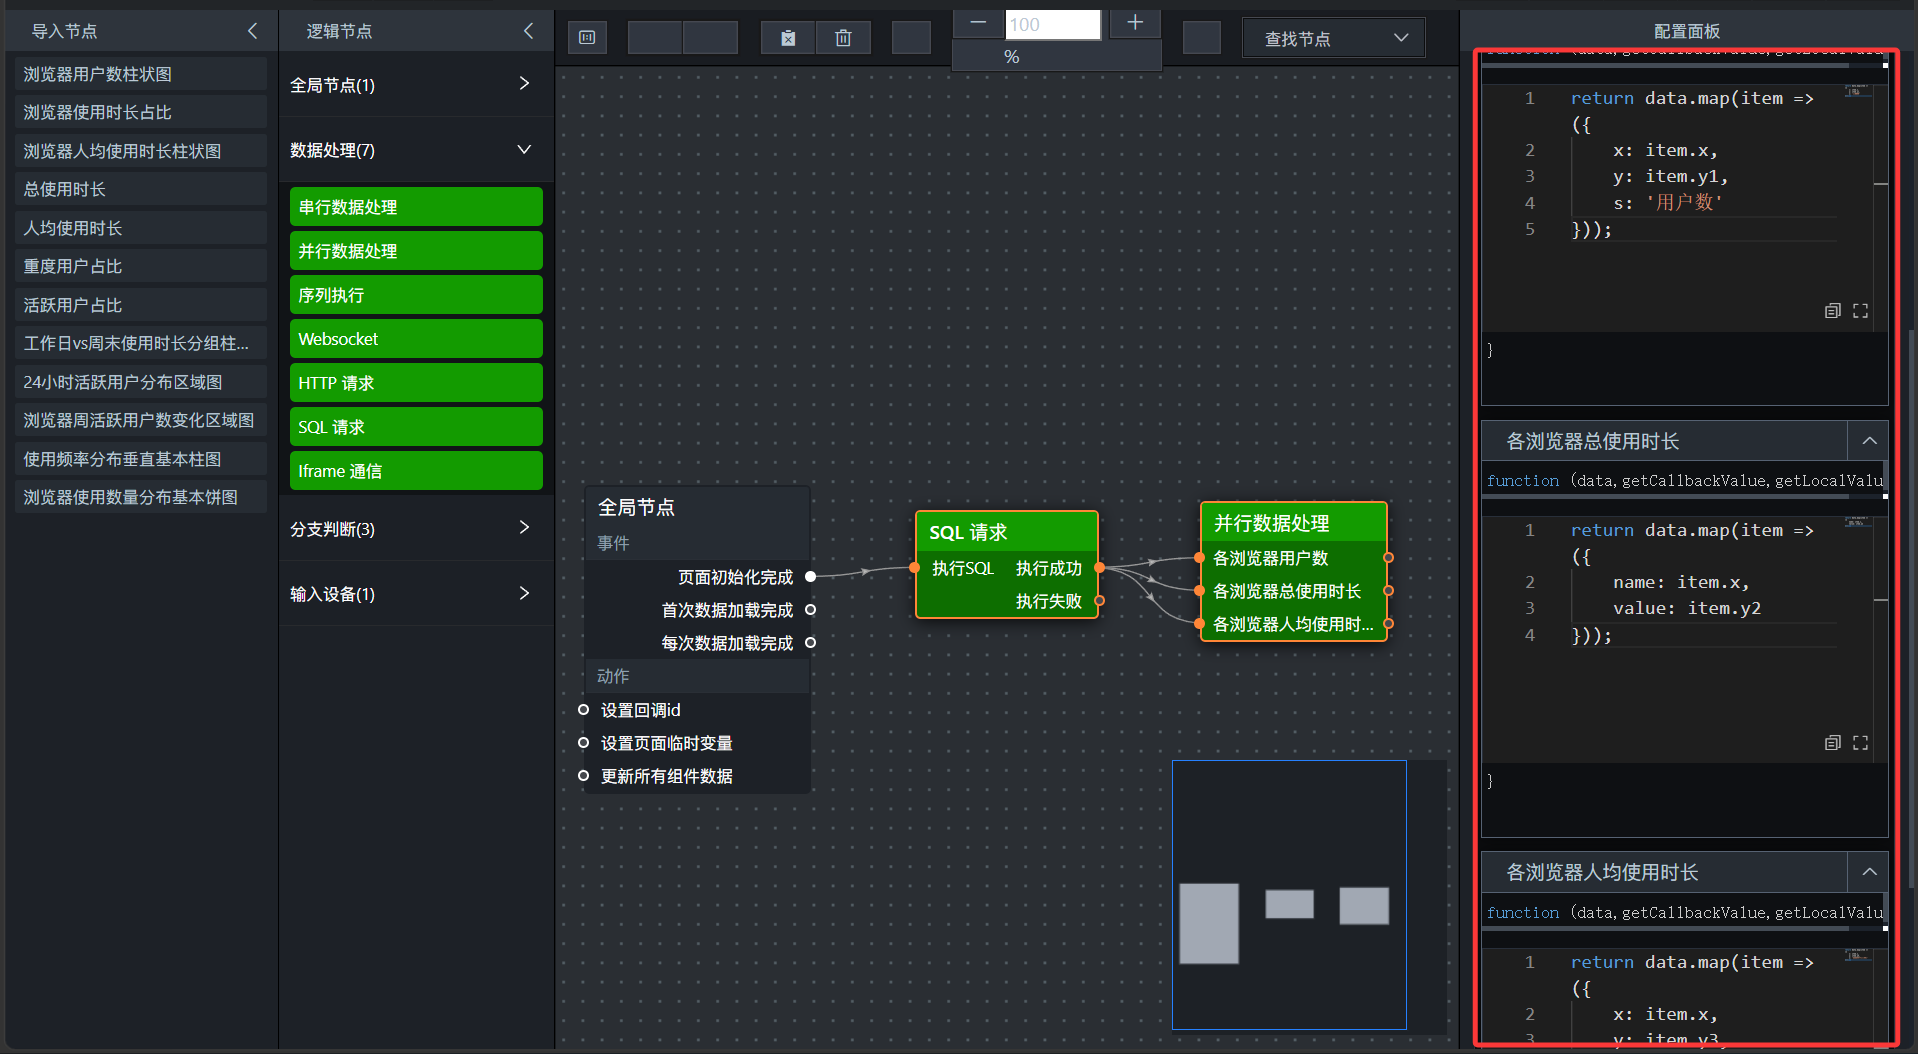The height and width of the screenshot is (1054, 1918).
Task: Pick 工作日vs周末使用时长分组柱... from import list
Action: [x=141, y=343]
